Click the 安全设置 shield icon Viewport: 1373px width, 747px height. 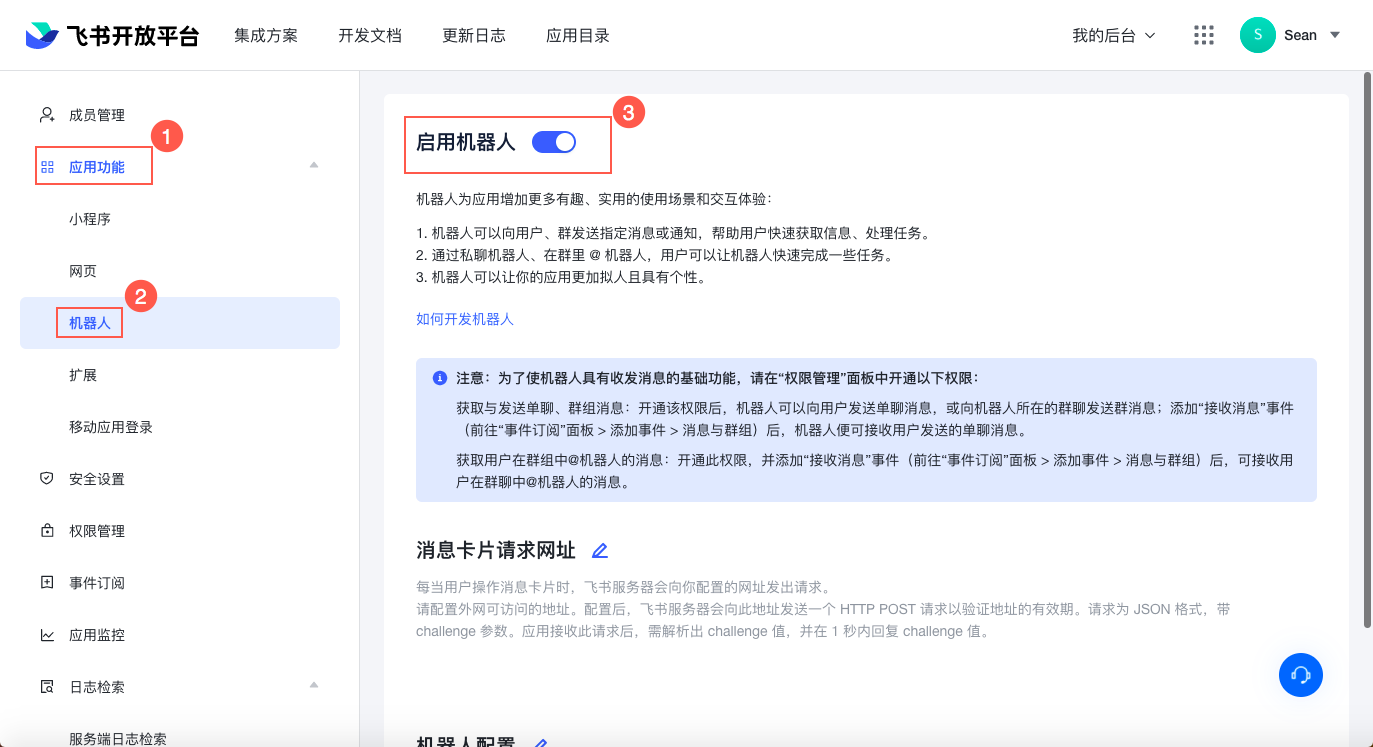coord(47,479)
